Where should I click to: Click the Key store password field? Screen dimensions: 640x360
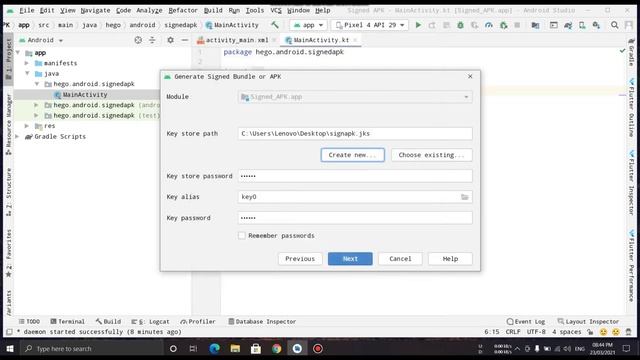(x=355, y=176)
